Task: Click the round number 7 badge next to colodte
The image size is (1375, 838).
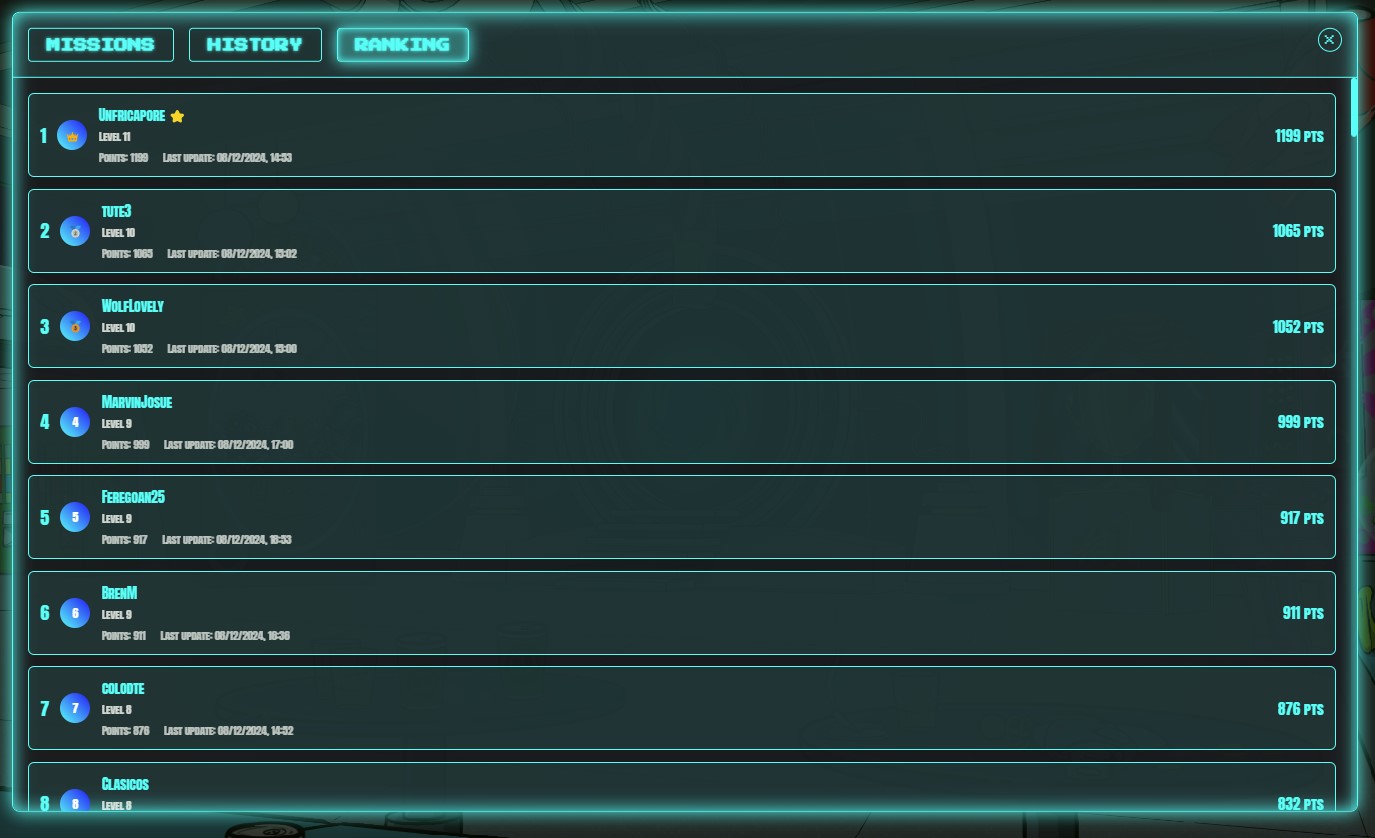Action: click(75, 708)
